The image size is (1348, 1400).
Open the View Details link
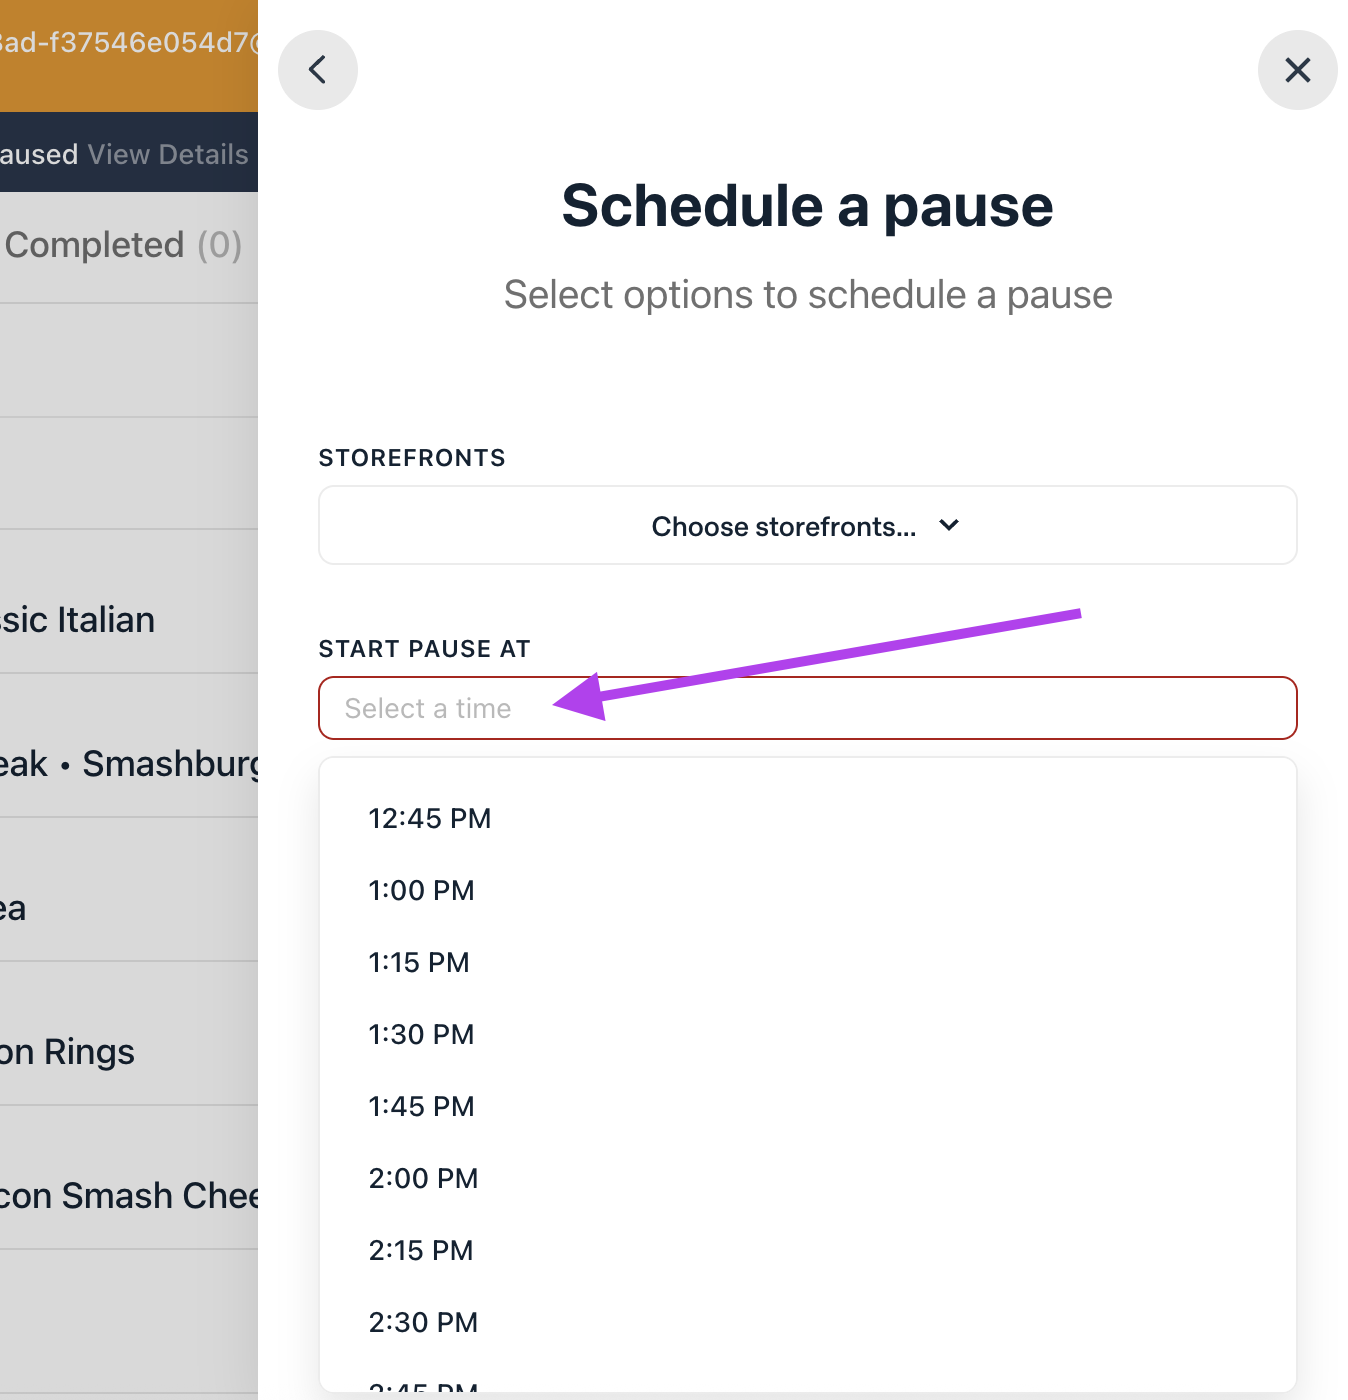[168, 155]
